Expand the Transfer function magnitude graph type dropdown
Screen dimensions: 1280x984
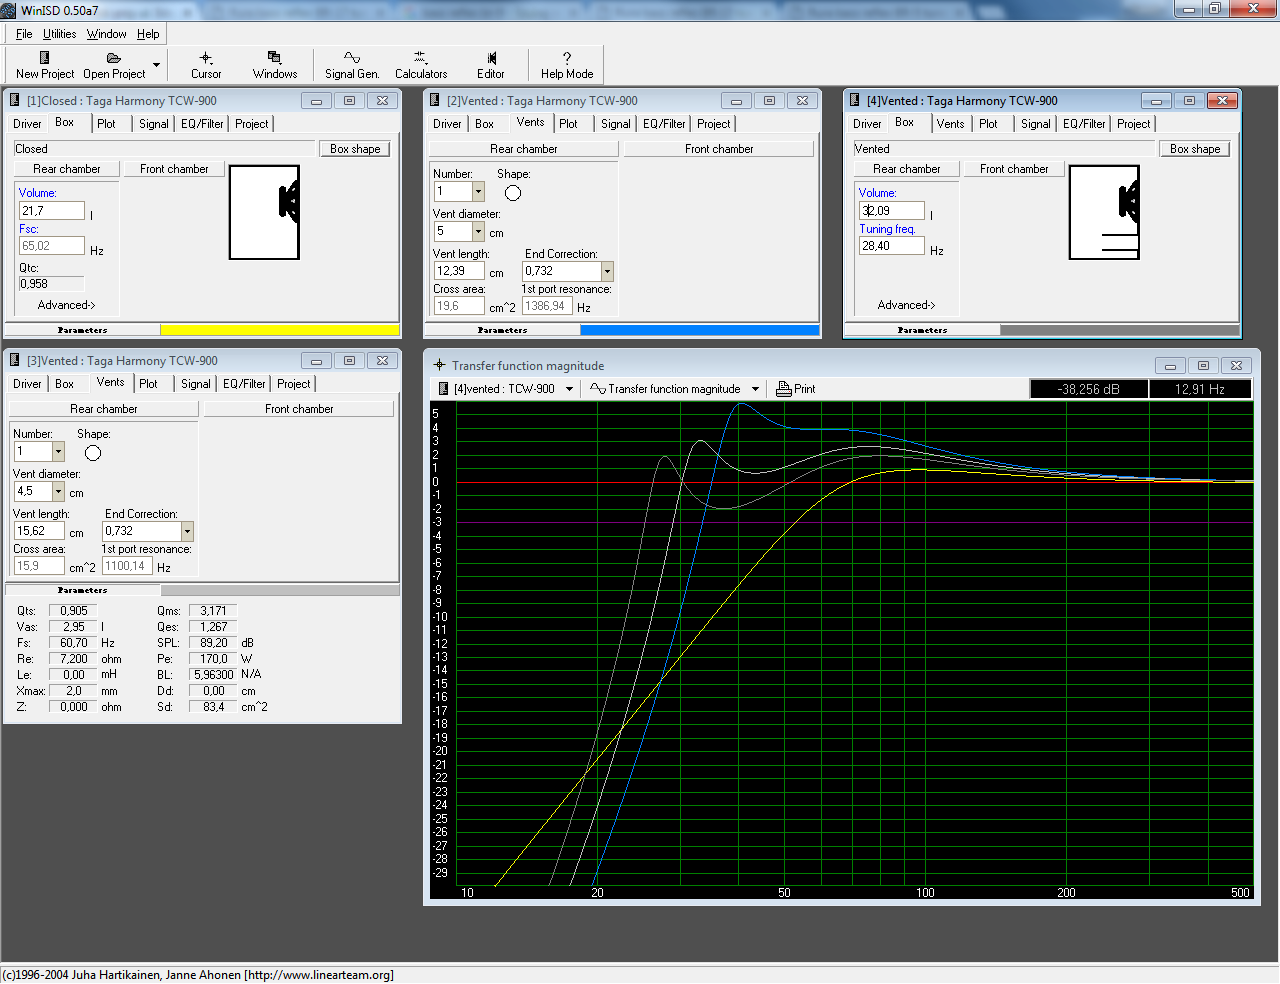755,389
